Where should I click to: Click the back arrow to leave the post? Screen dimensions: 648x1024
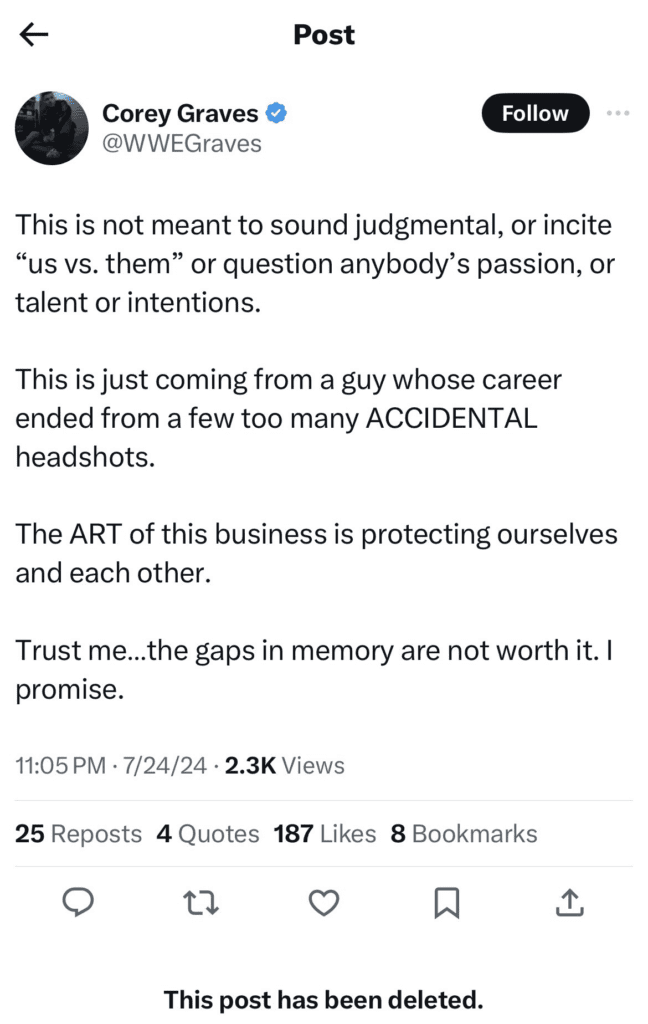click(33, 34)
